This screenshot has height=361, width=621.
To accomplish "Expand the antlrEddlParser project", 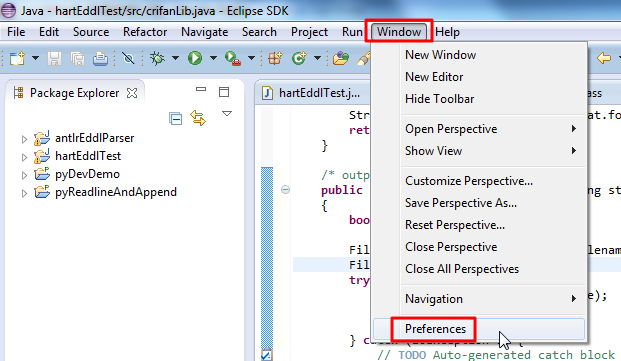I will coord(25,139).
